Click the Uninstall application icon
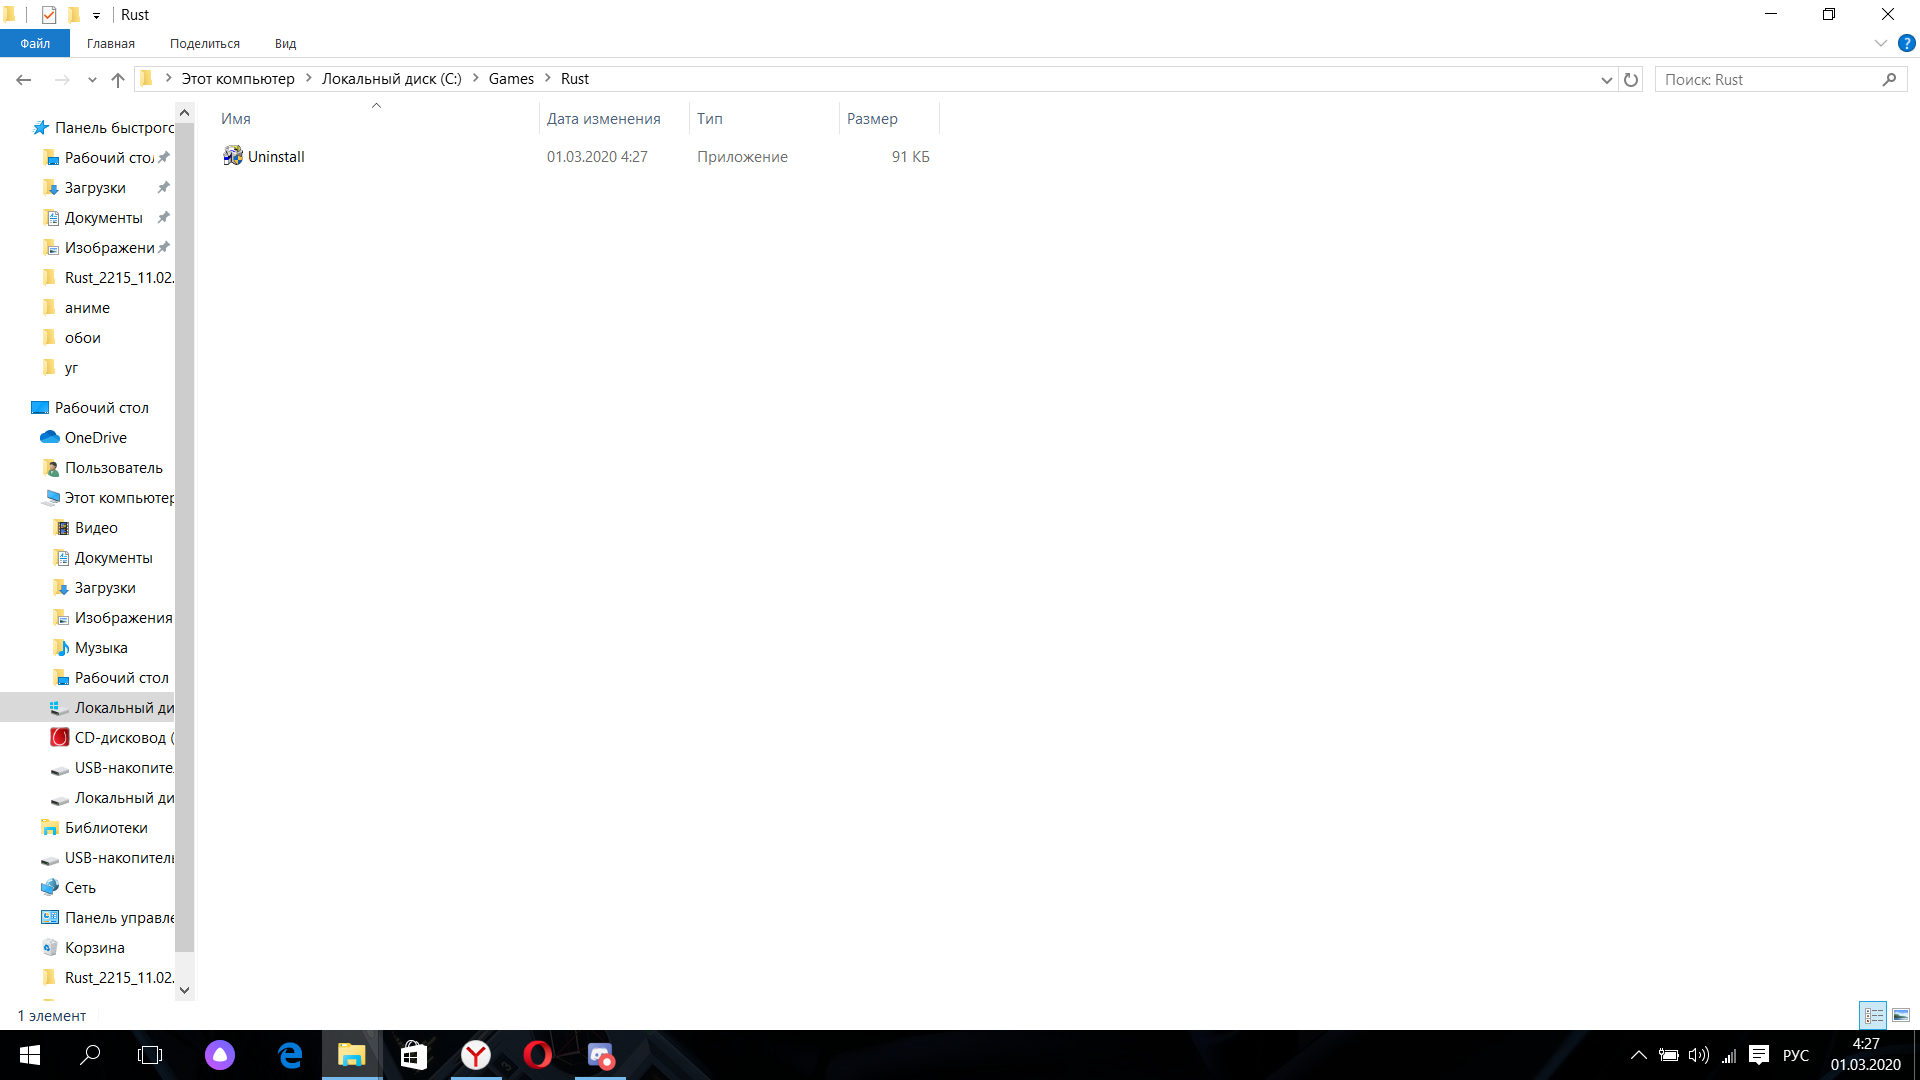 [233, 156]
